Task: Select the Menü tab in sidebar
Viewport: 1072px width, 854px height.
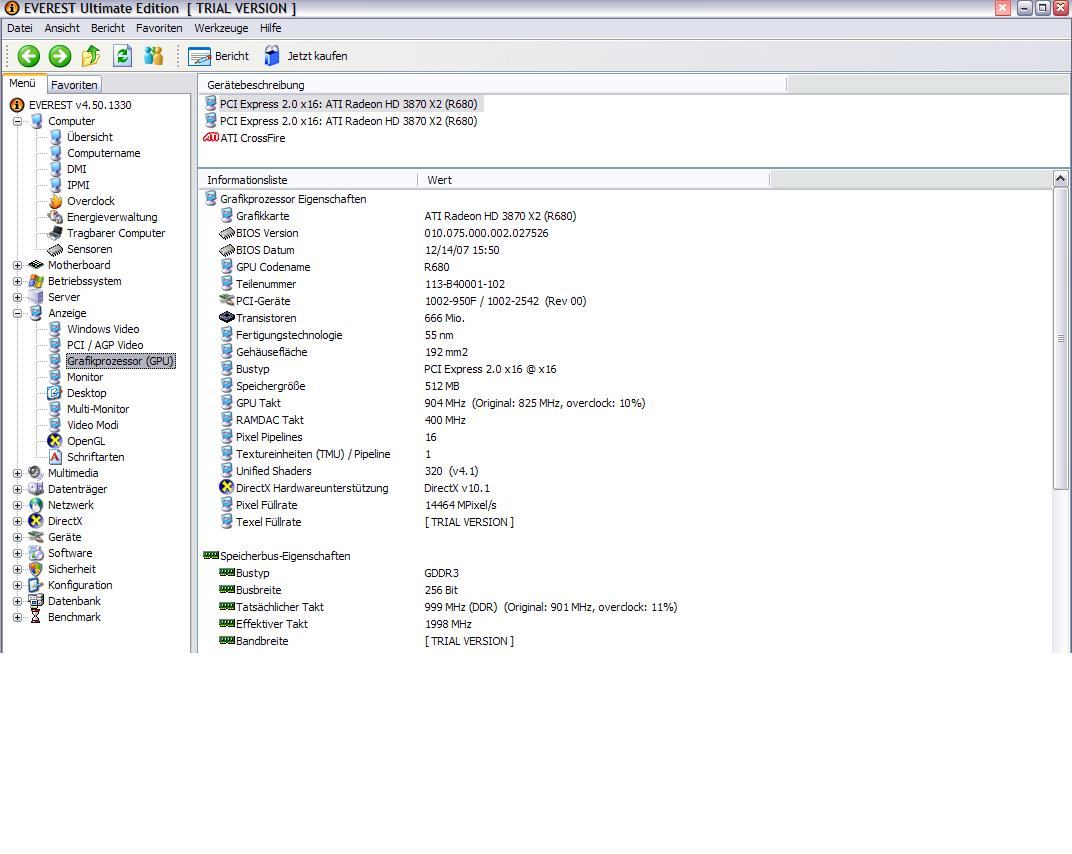Action: pyautogui.click(x=23, y=83)
